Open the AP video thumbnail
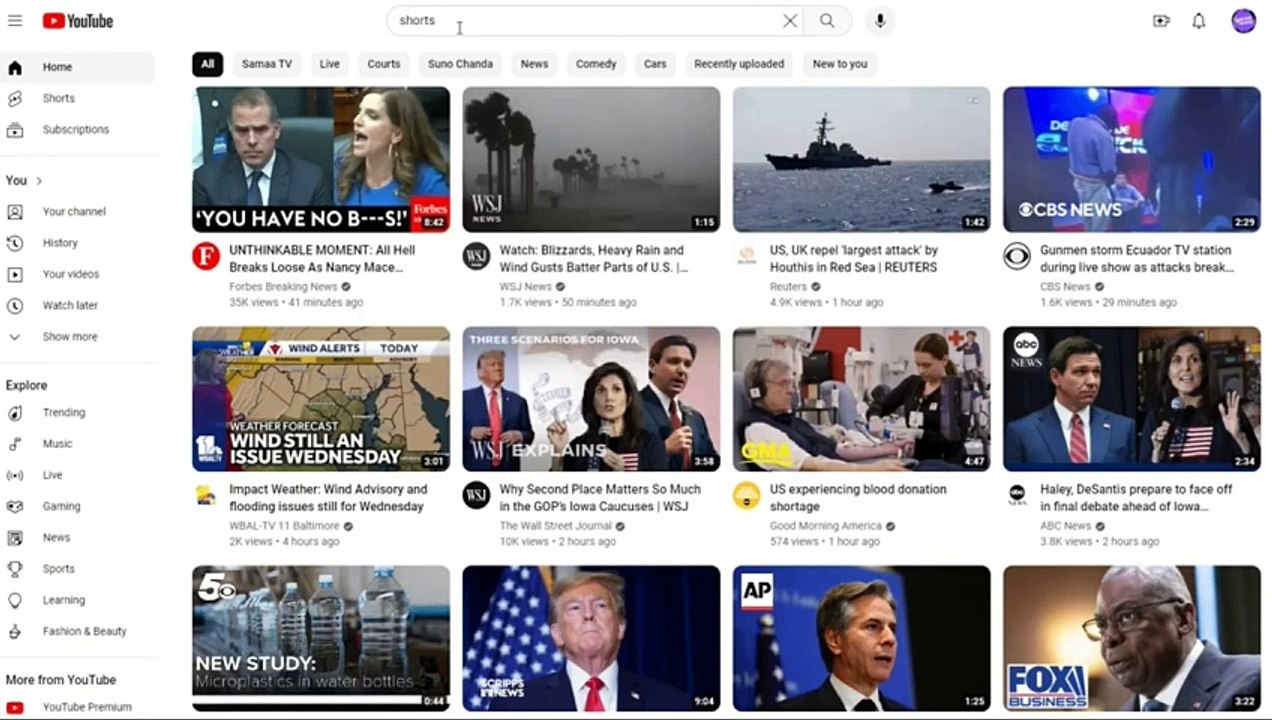This screenshot has height=720, width=1272. coord(861,638)
